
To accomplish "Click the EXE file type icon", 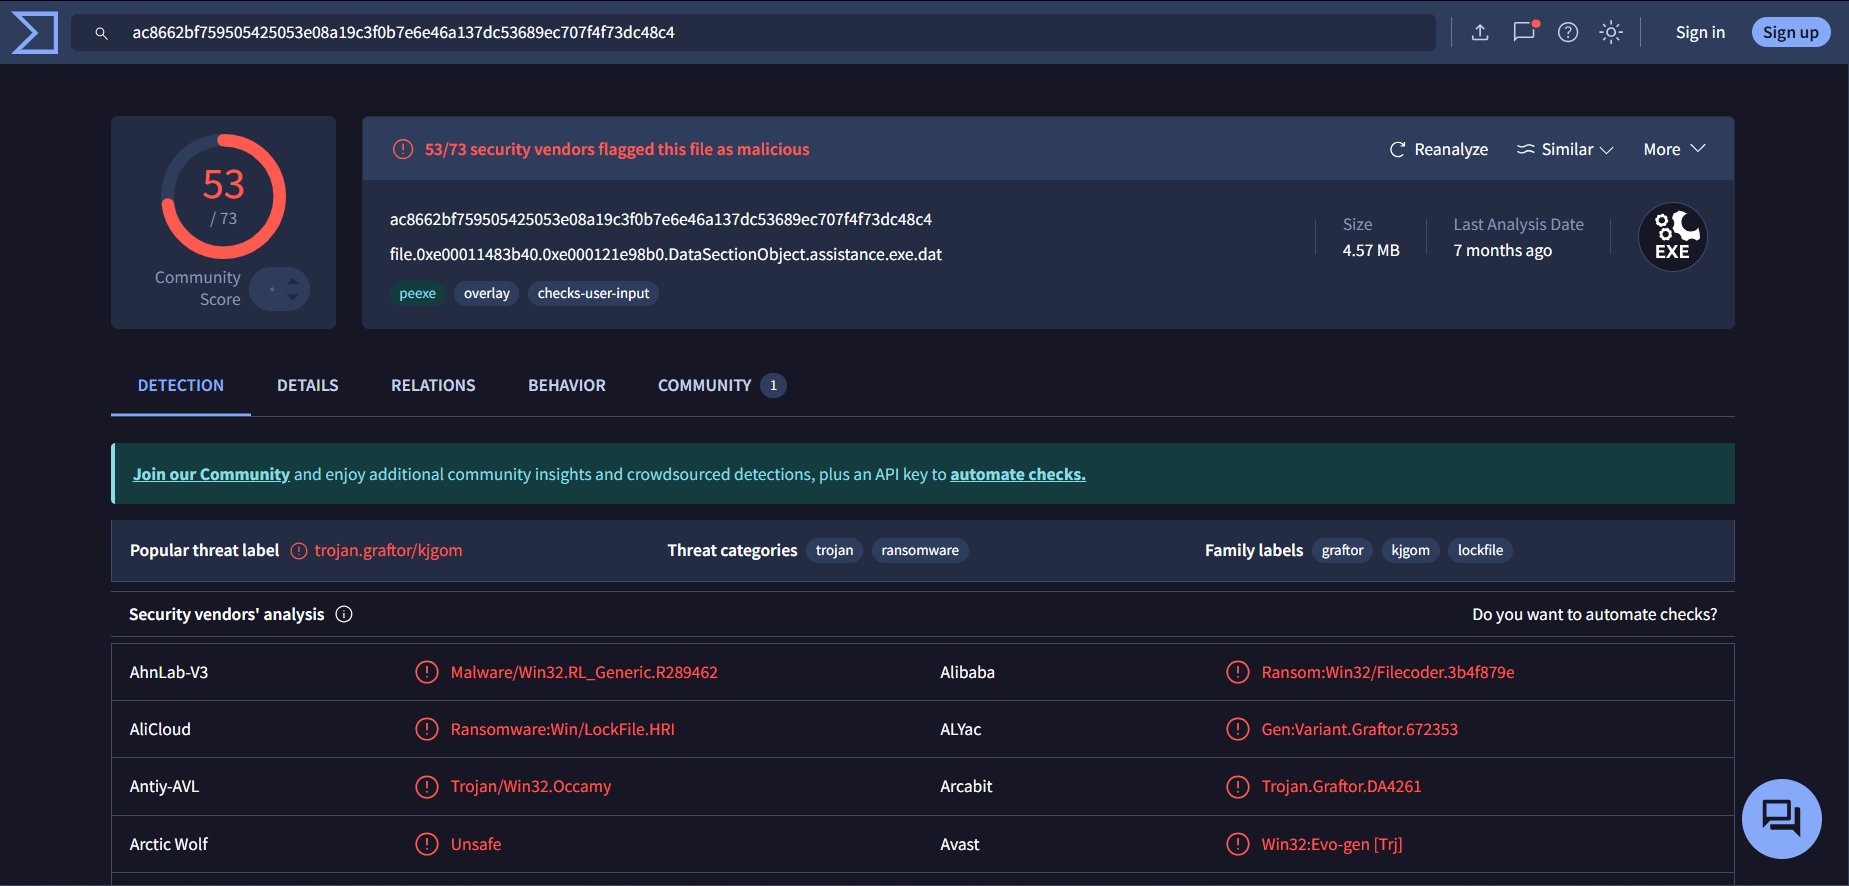I will 1672,237.
